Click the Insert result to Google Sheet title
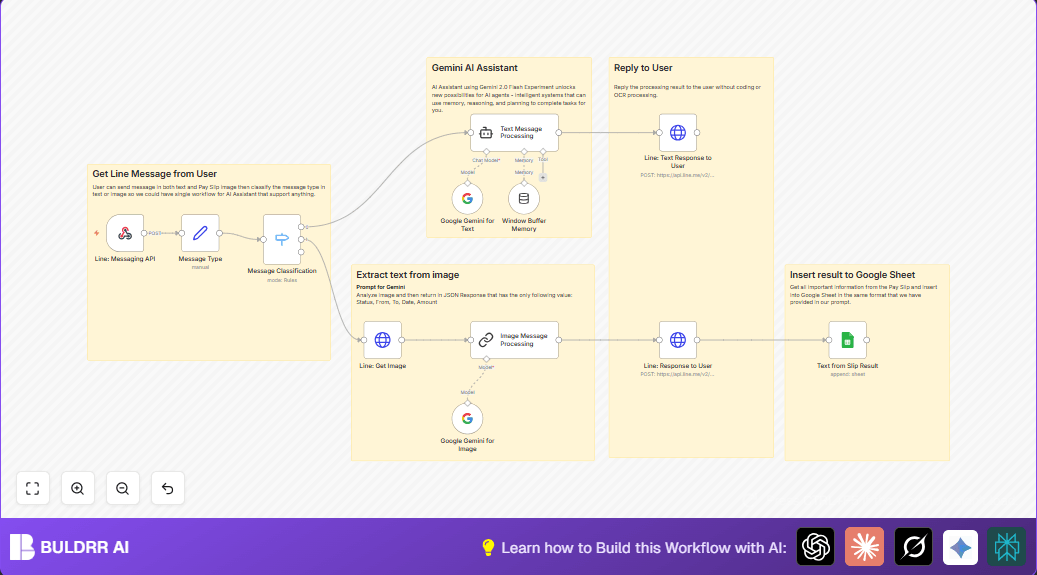The width and height of the screenshot is (1037, 575). [x=852, y=275]
